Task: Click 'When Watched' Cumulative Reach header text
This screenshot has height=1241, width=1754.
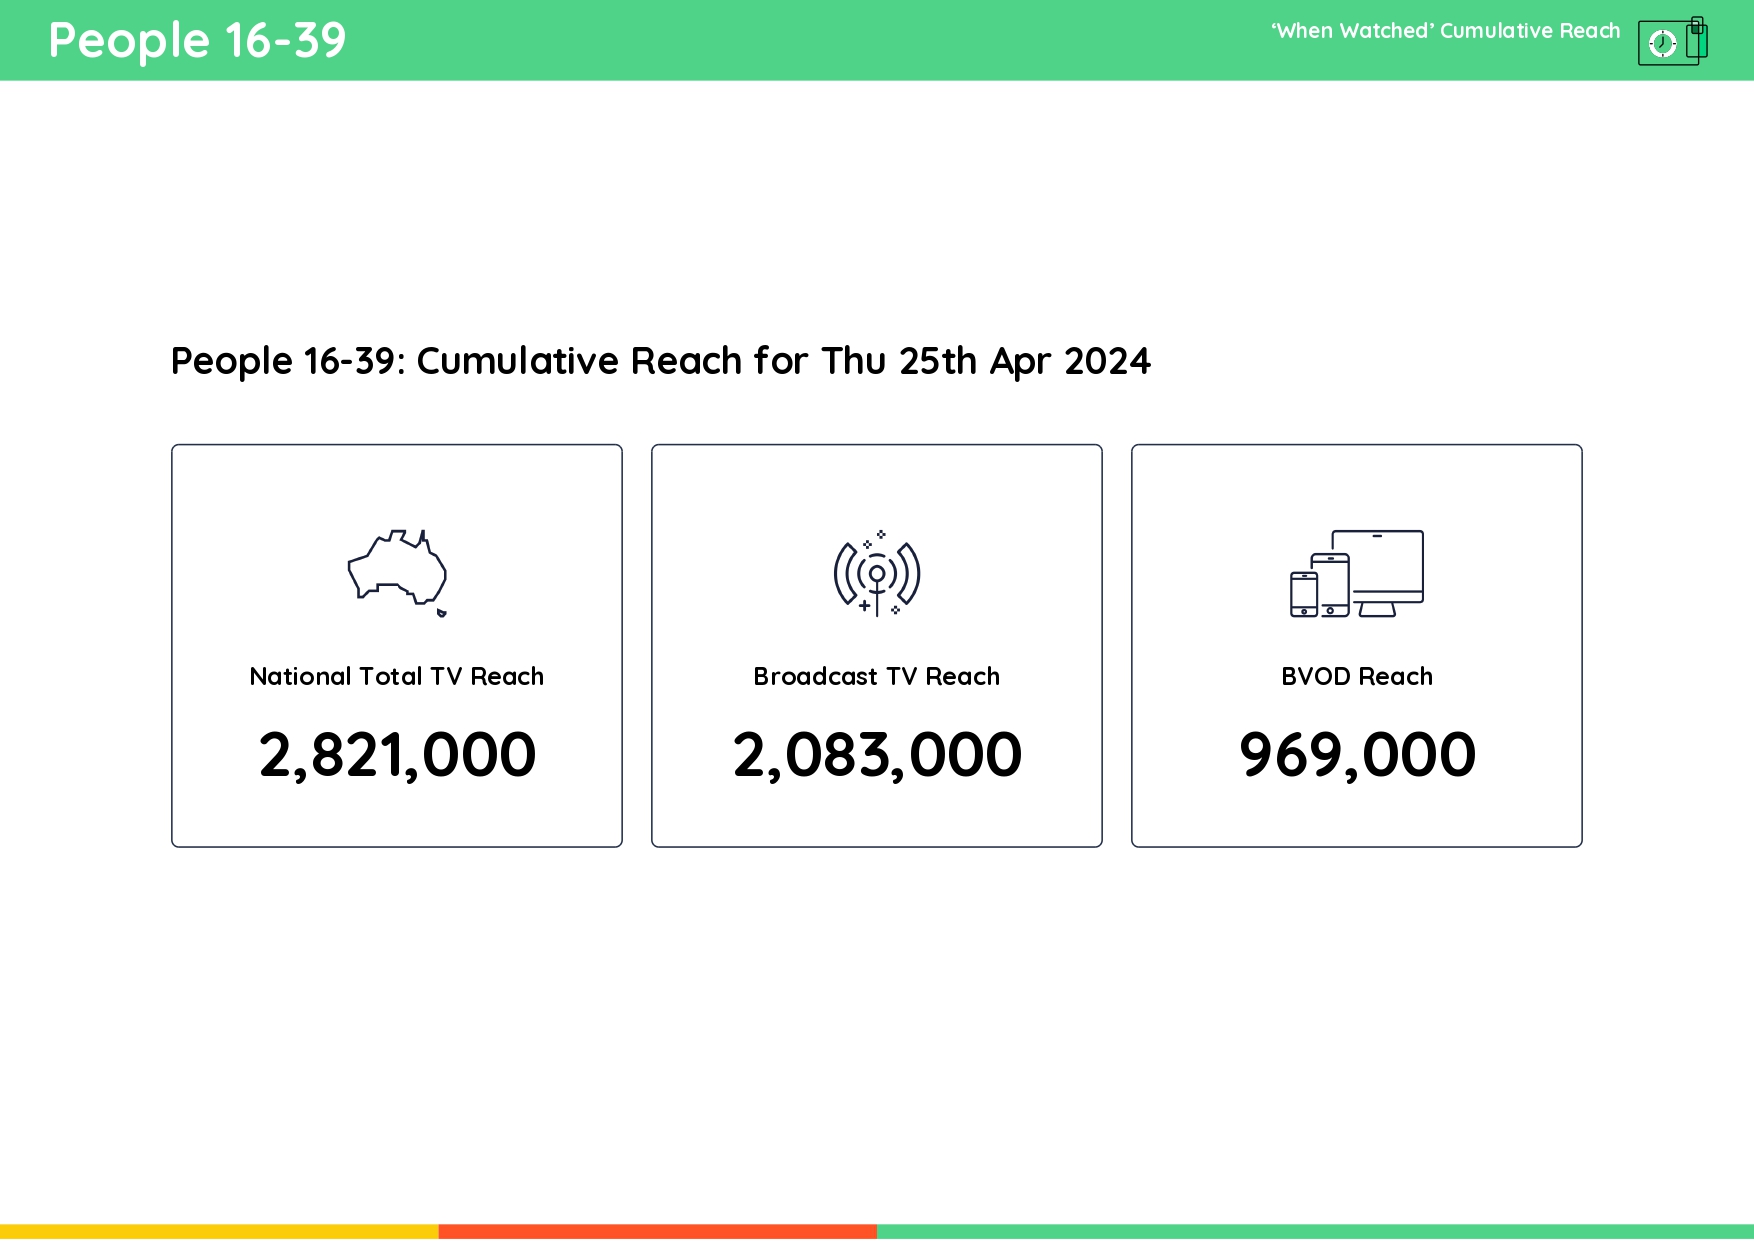Action: pos(1445,31)
